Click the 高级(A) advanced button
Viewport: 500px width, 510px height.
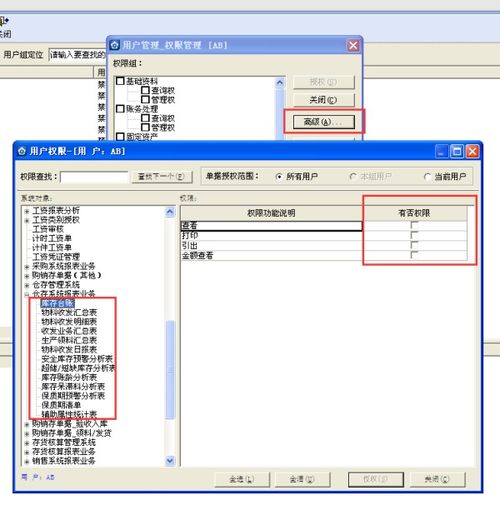point(323,122)
